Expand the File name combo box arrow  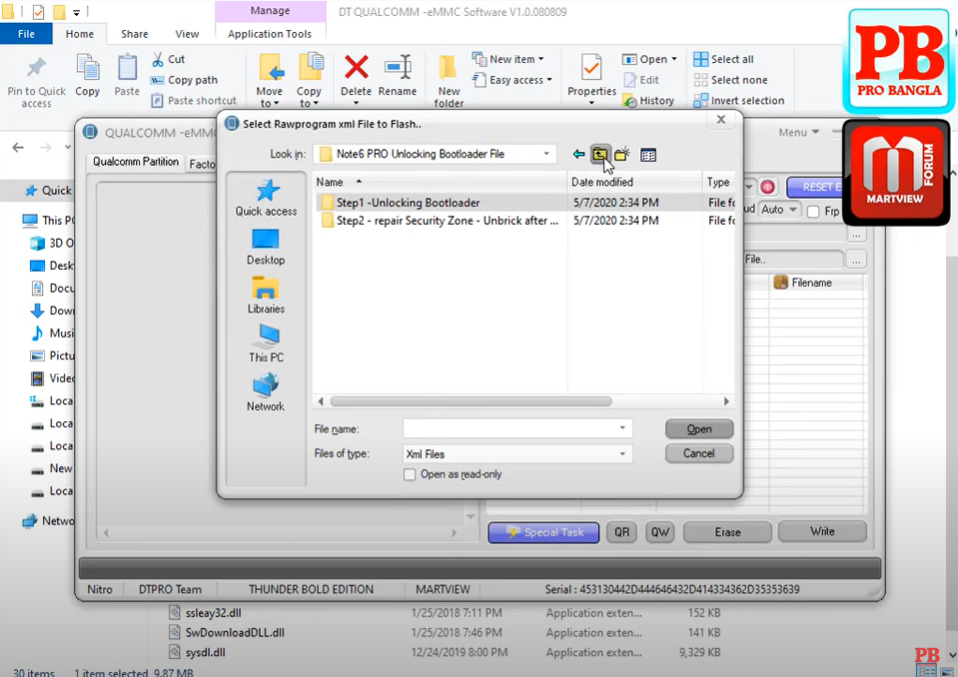tap(622, 428)
